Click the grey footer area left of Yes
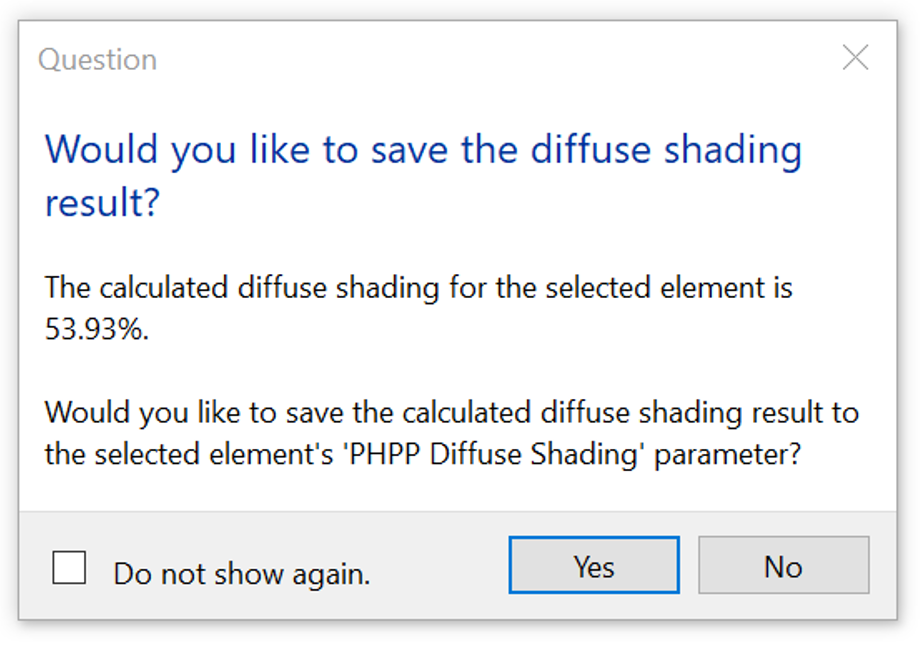Image resolution: width=920 pixels, height=647 pixels. [x=440, y=568]
